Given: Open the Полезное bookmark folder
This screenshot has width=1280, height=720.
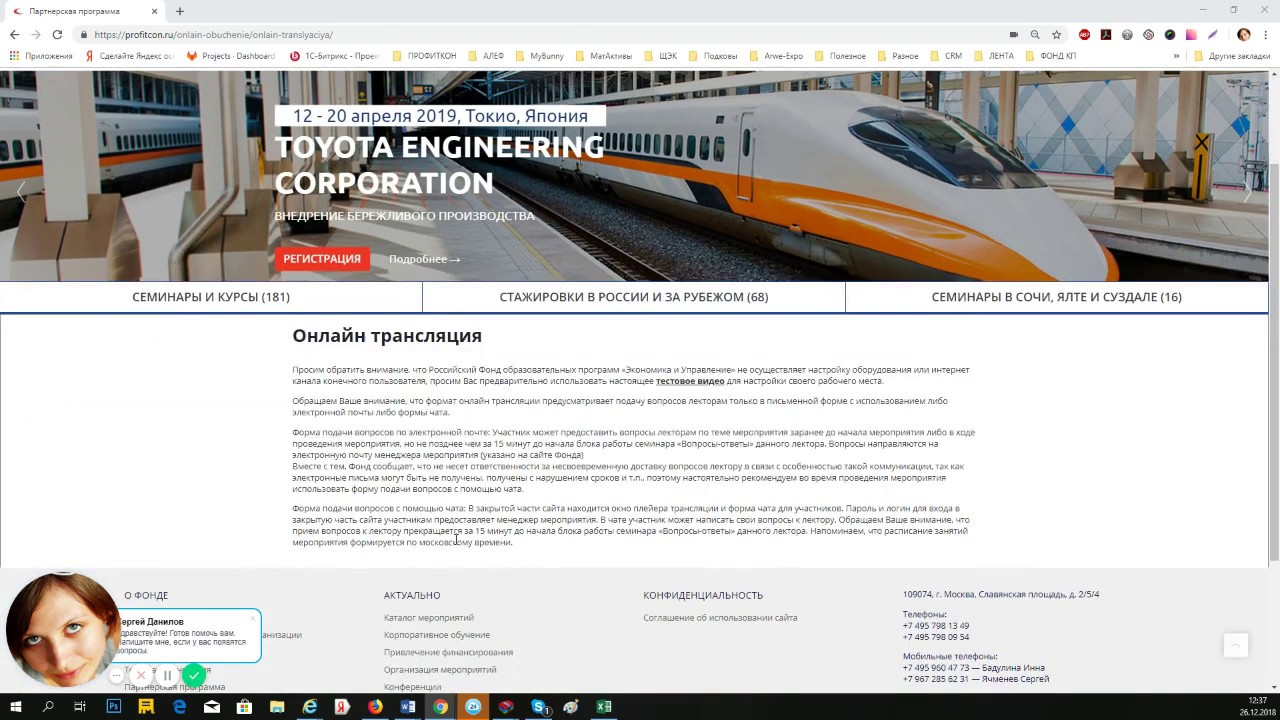Looking at the screenshot, I should pyautogui.click(x=840, y=56).
